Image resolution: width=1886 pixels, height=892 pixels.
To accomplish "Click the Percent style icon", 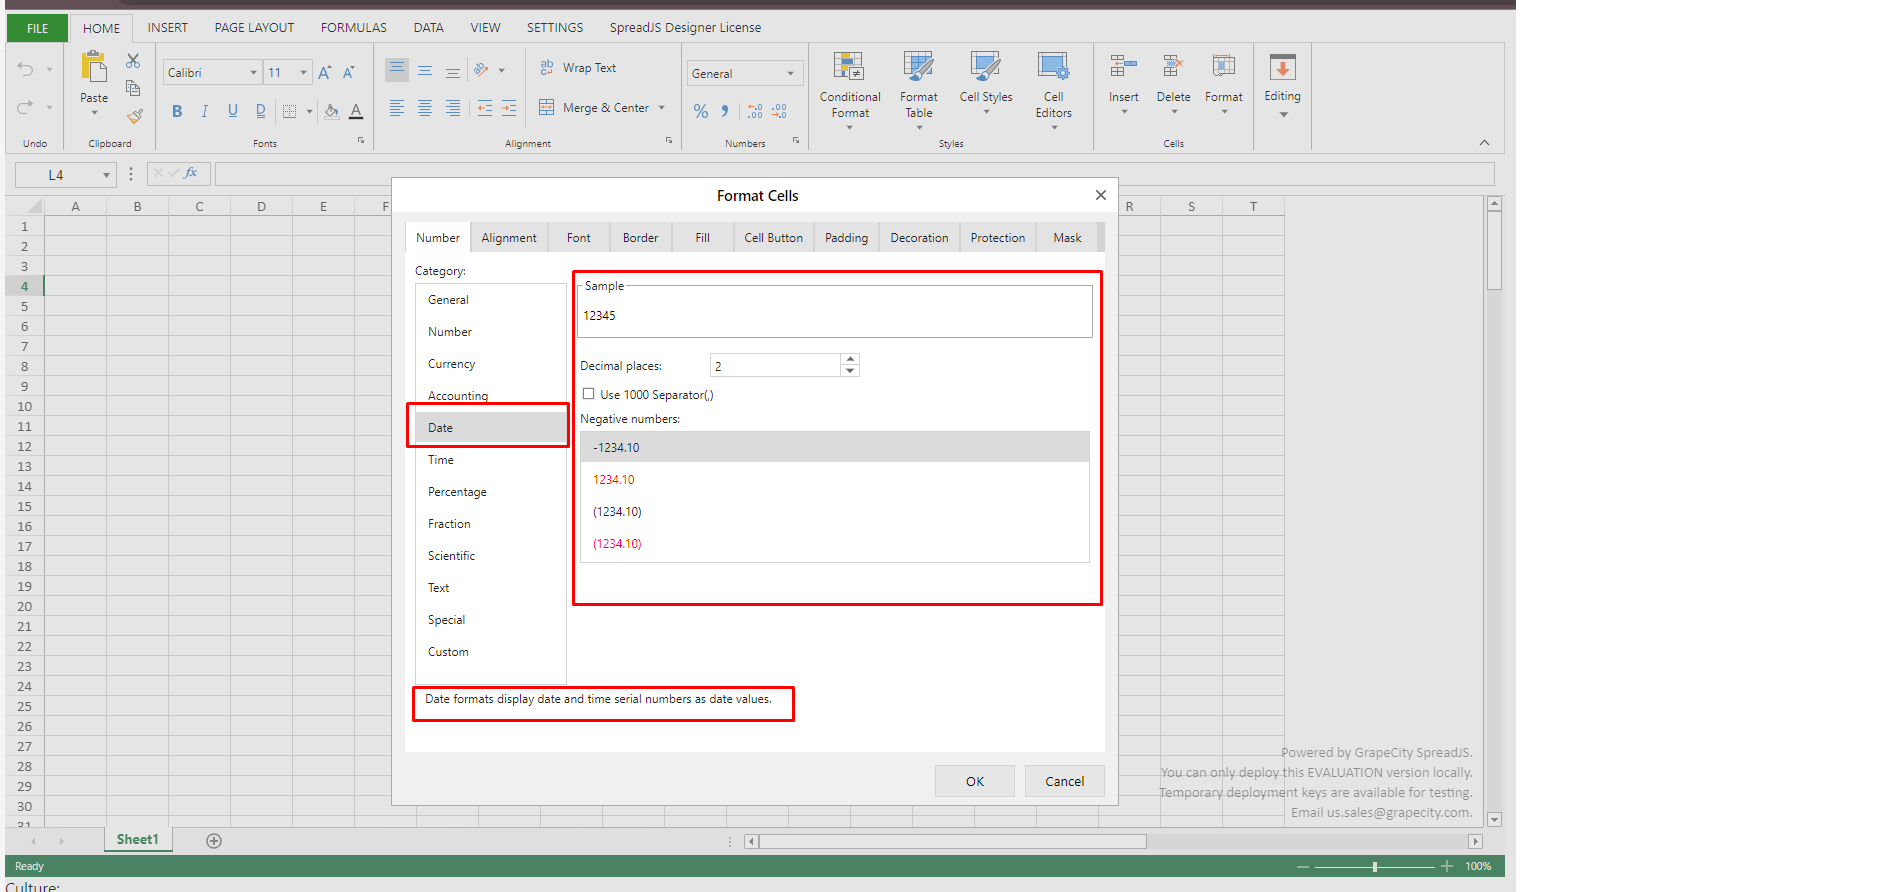I will coord(701,111).
